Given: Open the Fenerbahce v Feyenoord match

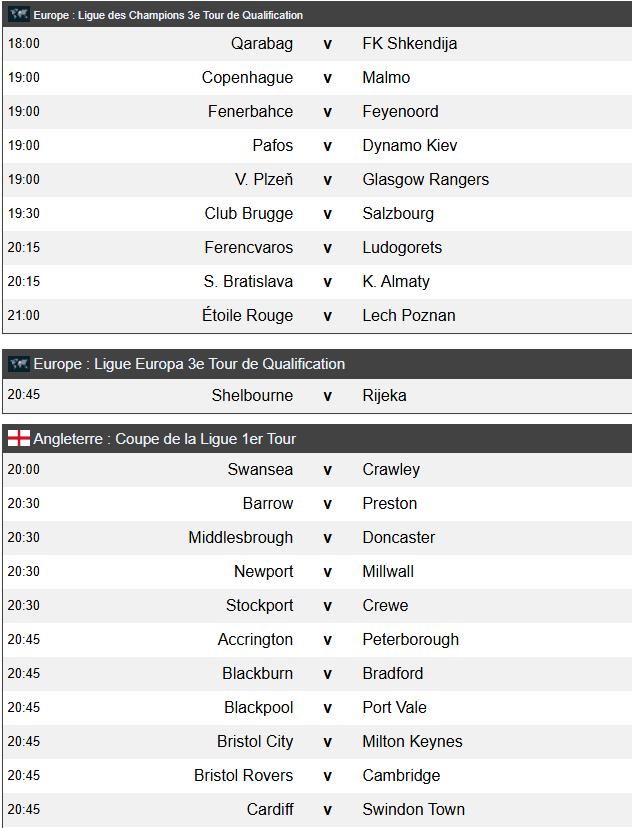Looking at the screenshot, I should (x=327, y=112).
